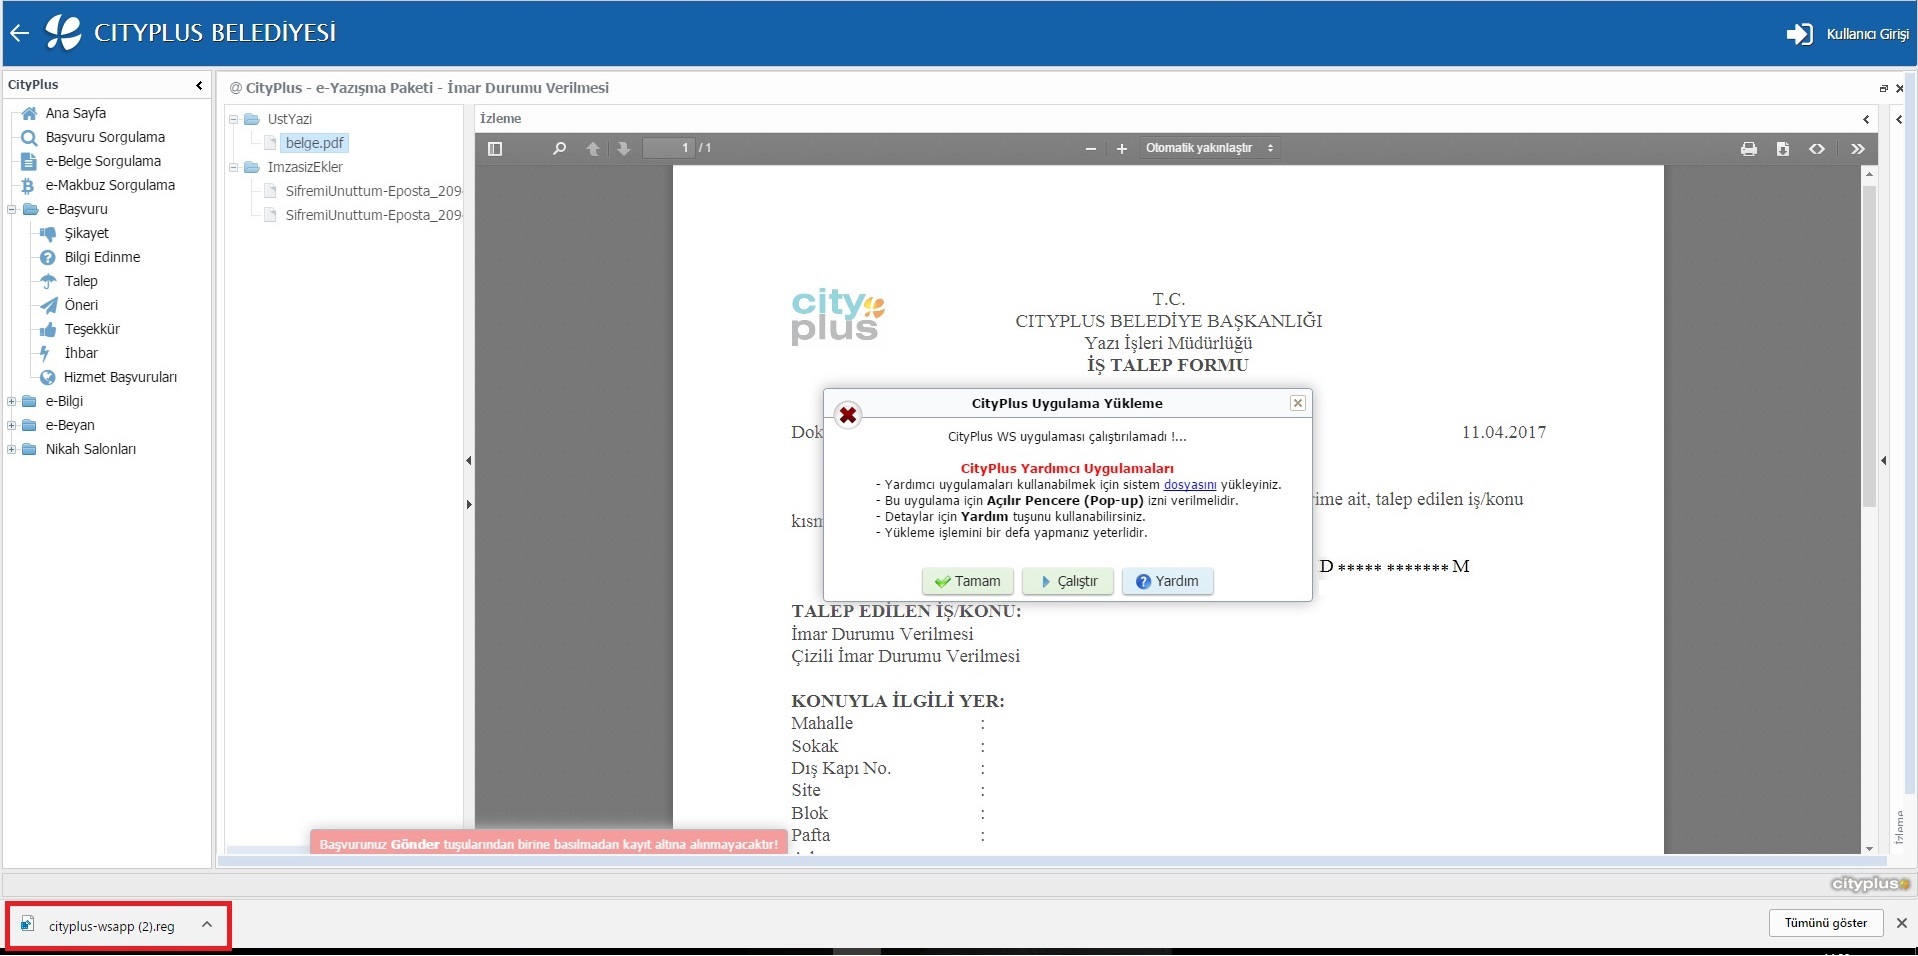Open PDF viewer tools menu
Image resolution: width=1918 pixels, height=956 pixels.
[x=1858, y=149]
